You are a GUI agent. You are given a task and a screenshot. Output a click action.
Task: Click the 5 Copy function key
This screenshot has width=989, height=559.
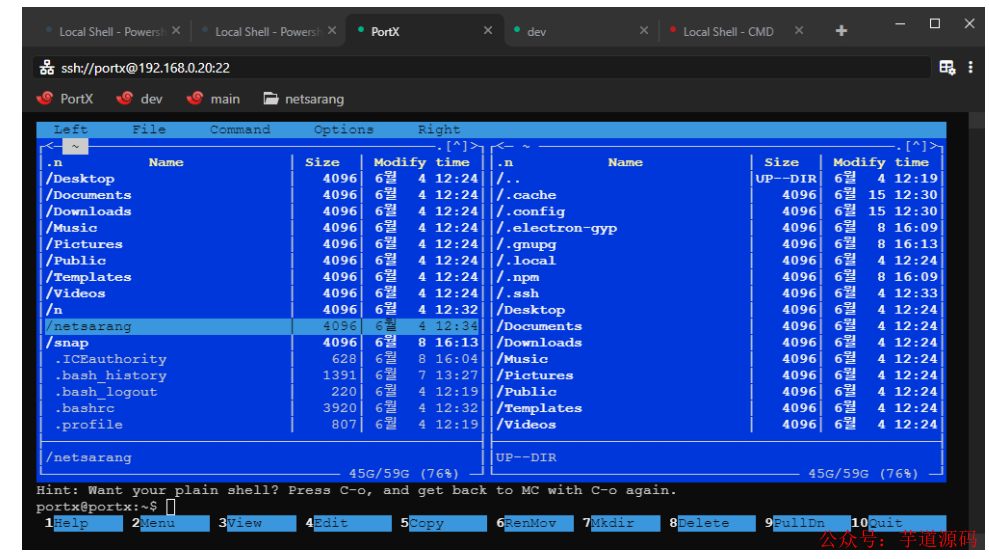443,523
